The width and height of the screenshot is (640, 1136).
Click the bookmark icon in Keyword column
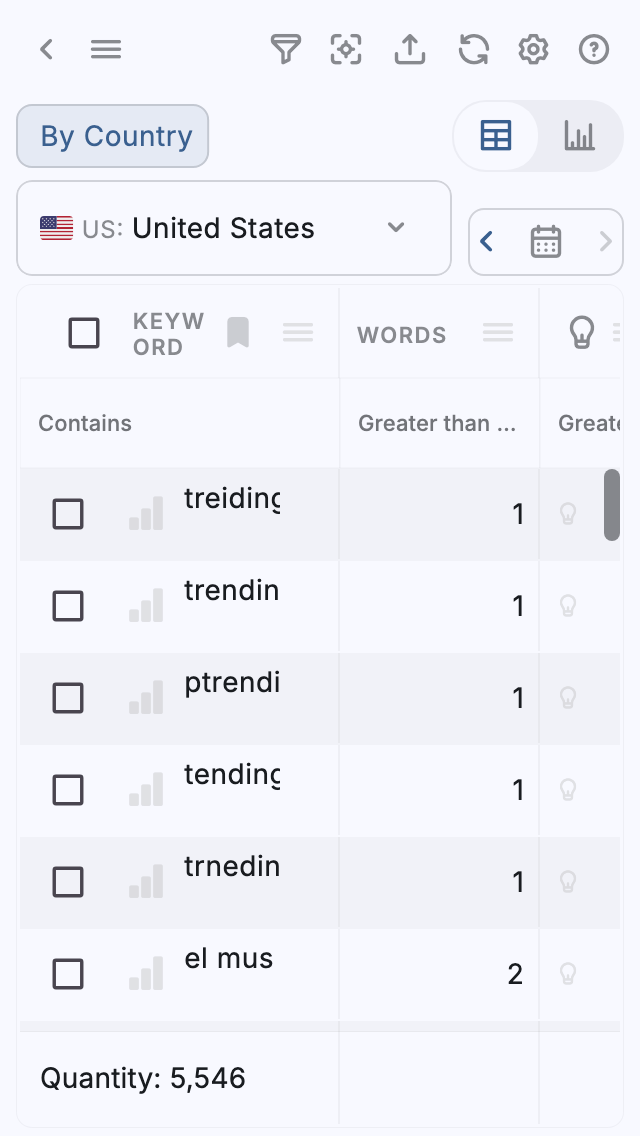point(237,333)
